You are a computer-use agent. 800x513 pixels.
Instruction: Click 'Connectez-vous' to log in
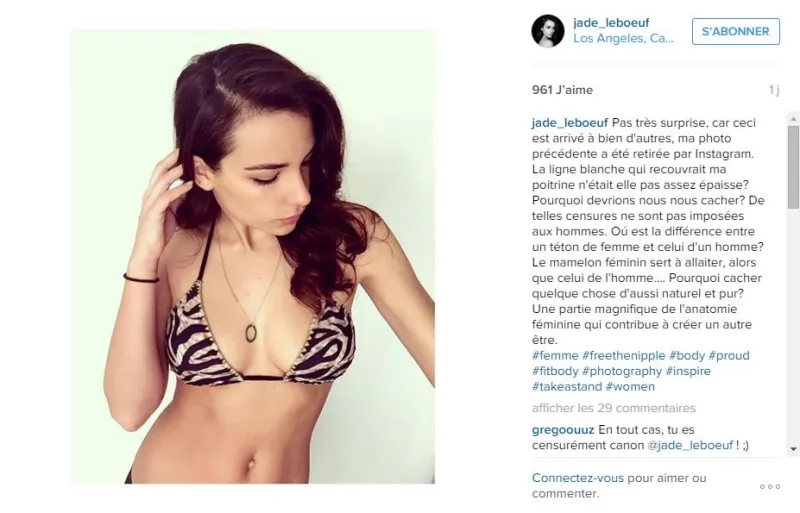pos(578,478)
